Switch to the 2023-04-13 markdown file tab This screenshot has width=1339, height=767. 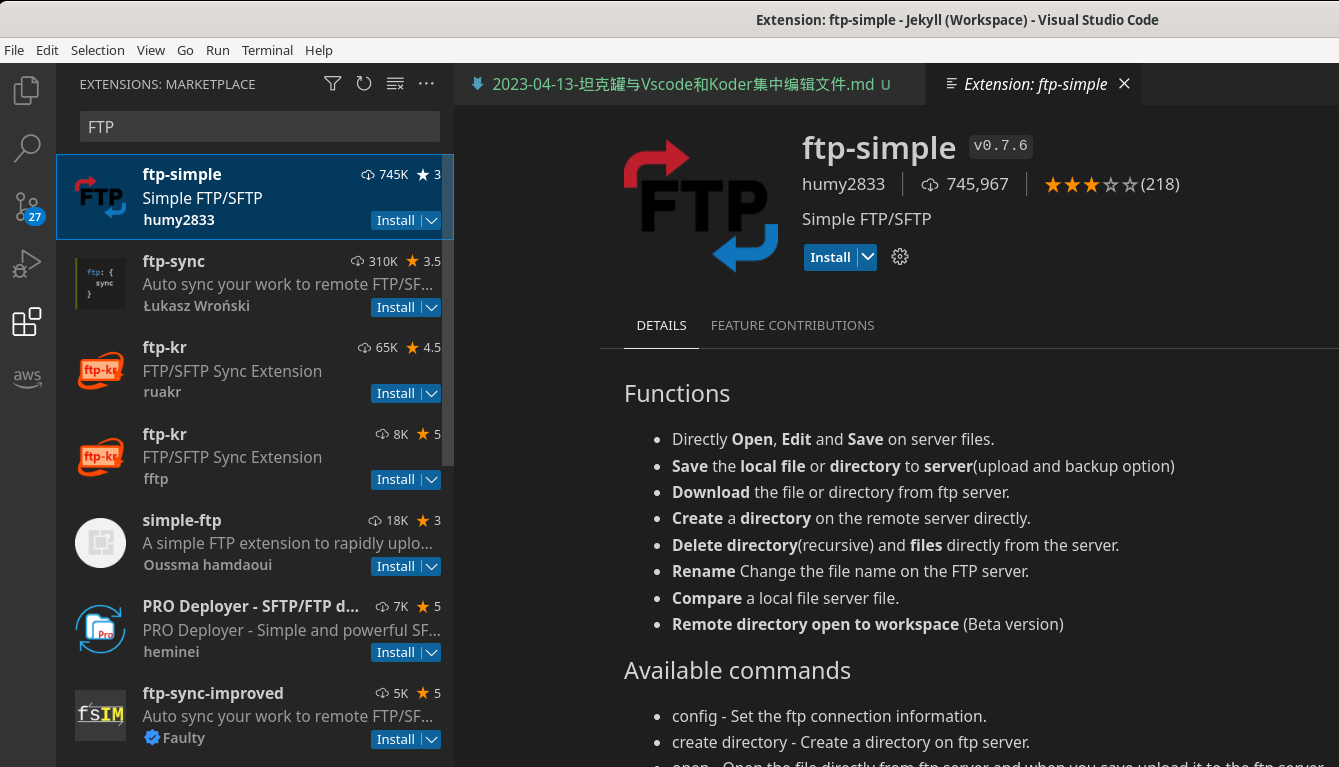(x=689, y=84)
